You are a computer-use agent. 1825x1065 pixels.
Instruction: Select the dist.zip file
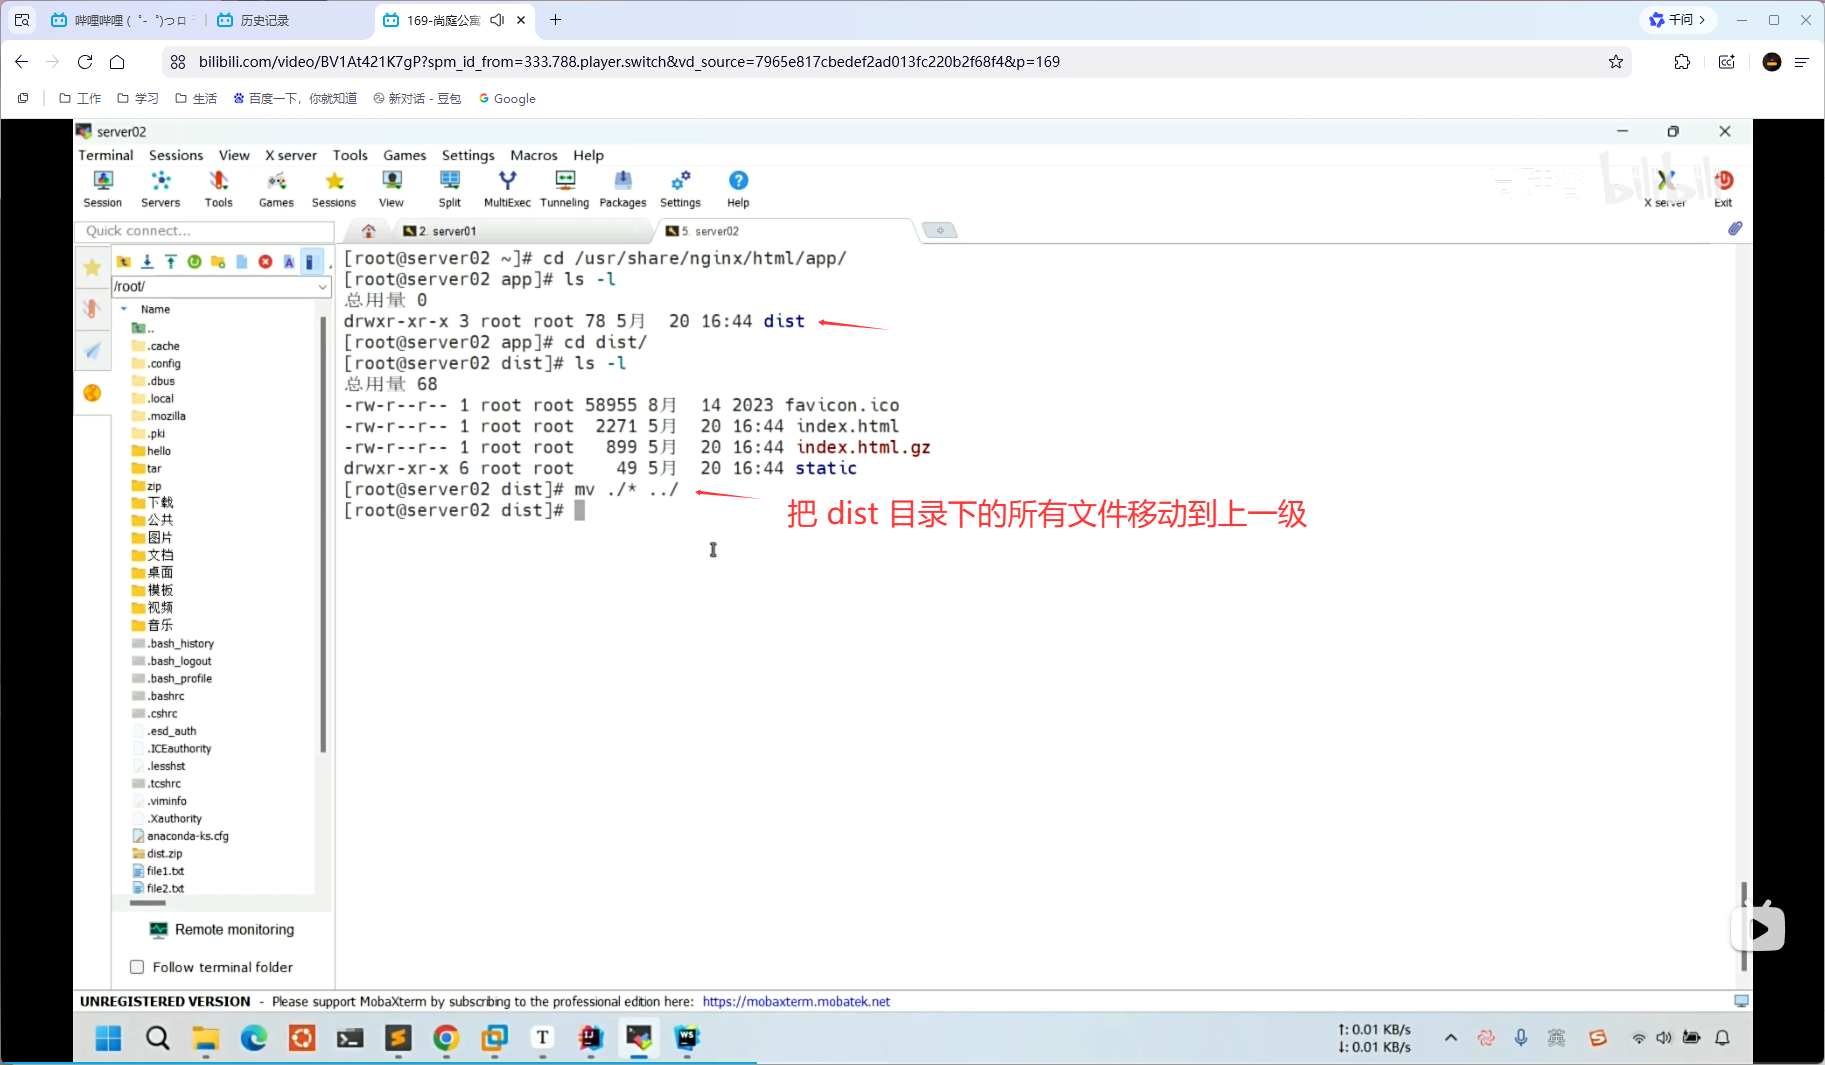click(x=157, y=854)
